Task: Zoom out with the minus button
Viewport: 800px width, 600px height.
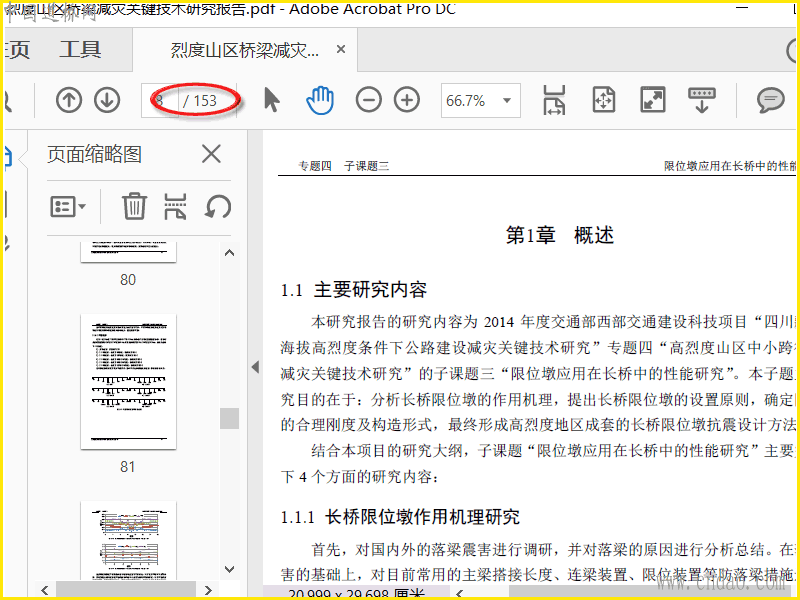Action: tap(368, 100)
